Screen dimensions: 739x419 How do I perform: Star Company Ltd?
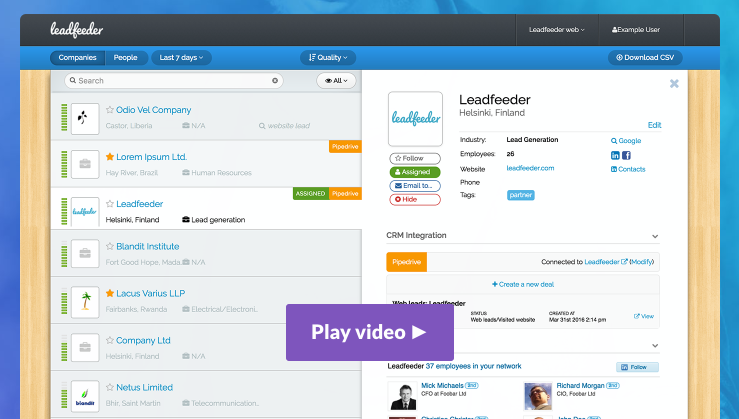tap(110, 340)
